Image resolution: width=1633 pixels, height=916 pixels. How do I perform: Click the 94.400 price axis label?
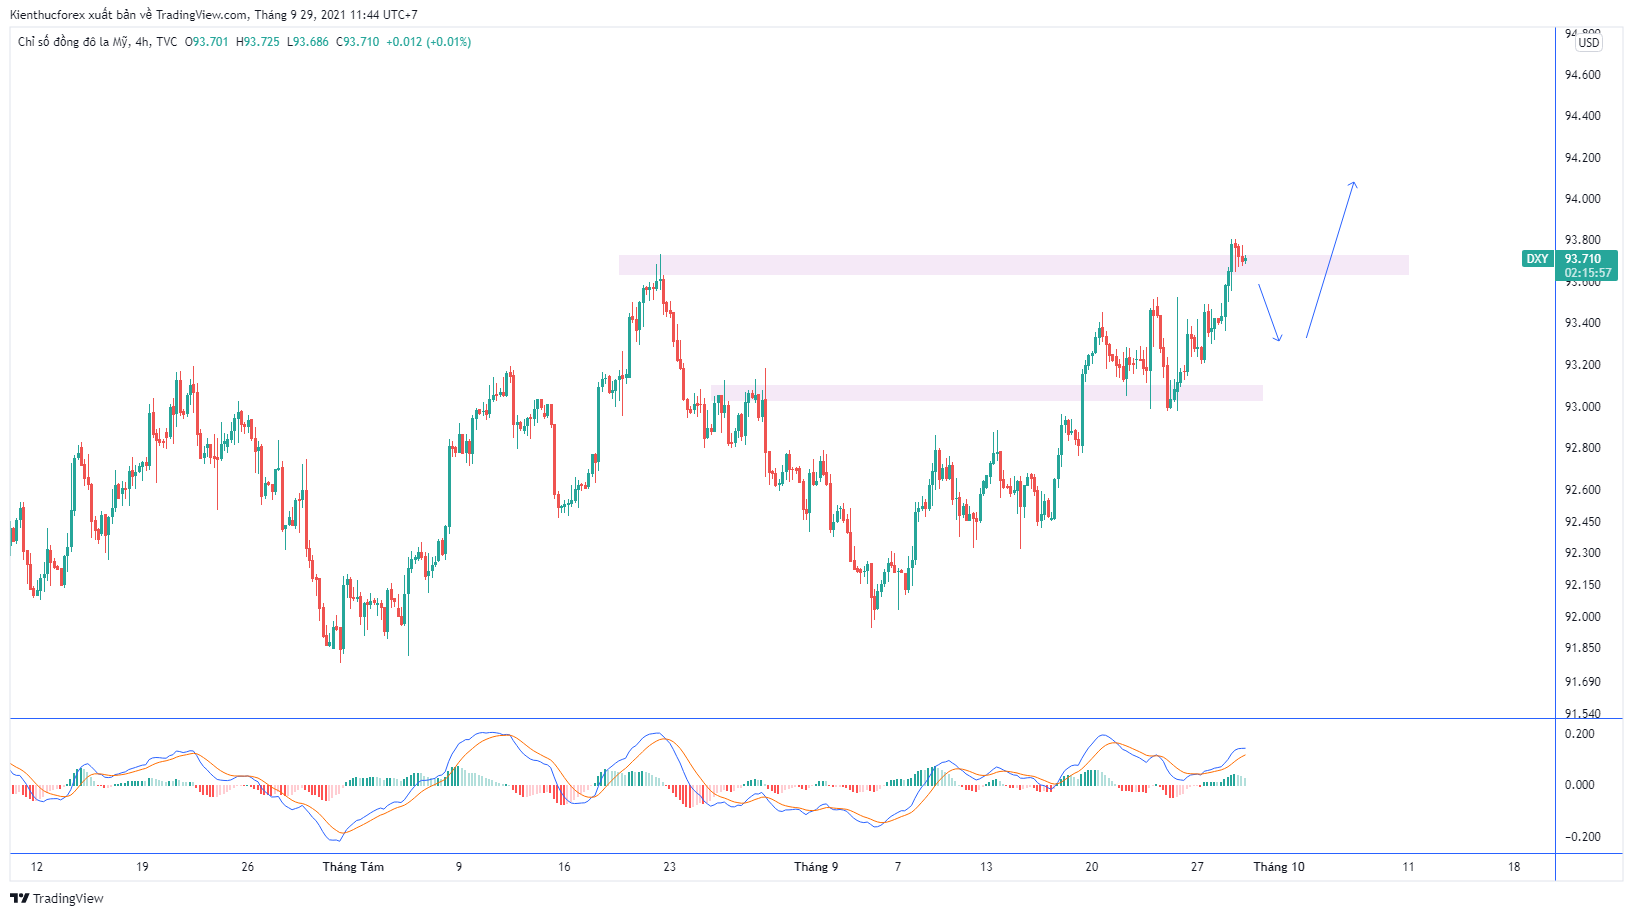click(1583, 116)
